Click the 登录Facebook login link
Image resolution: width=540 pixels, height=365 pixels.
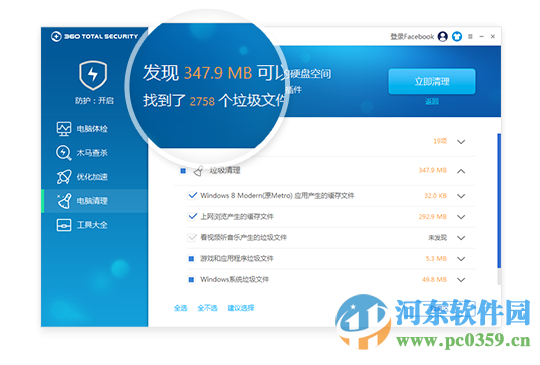tap(412, 36)
